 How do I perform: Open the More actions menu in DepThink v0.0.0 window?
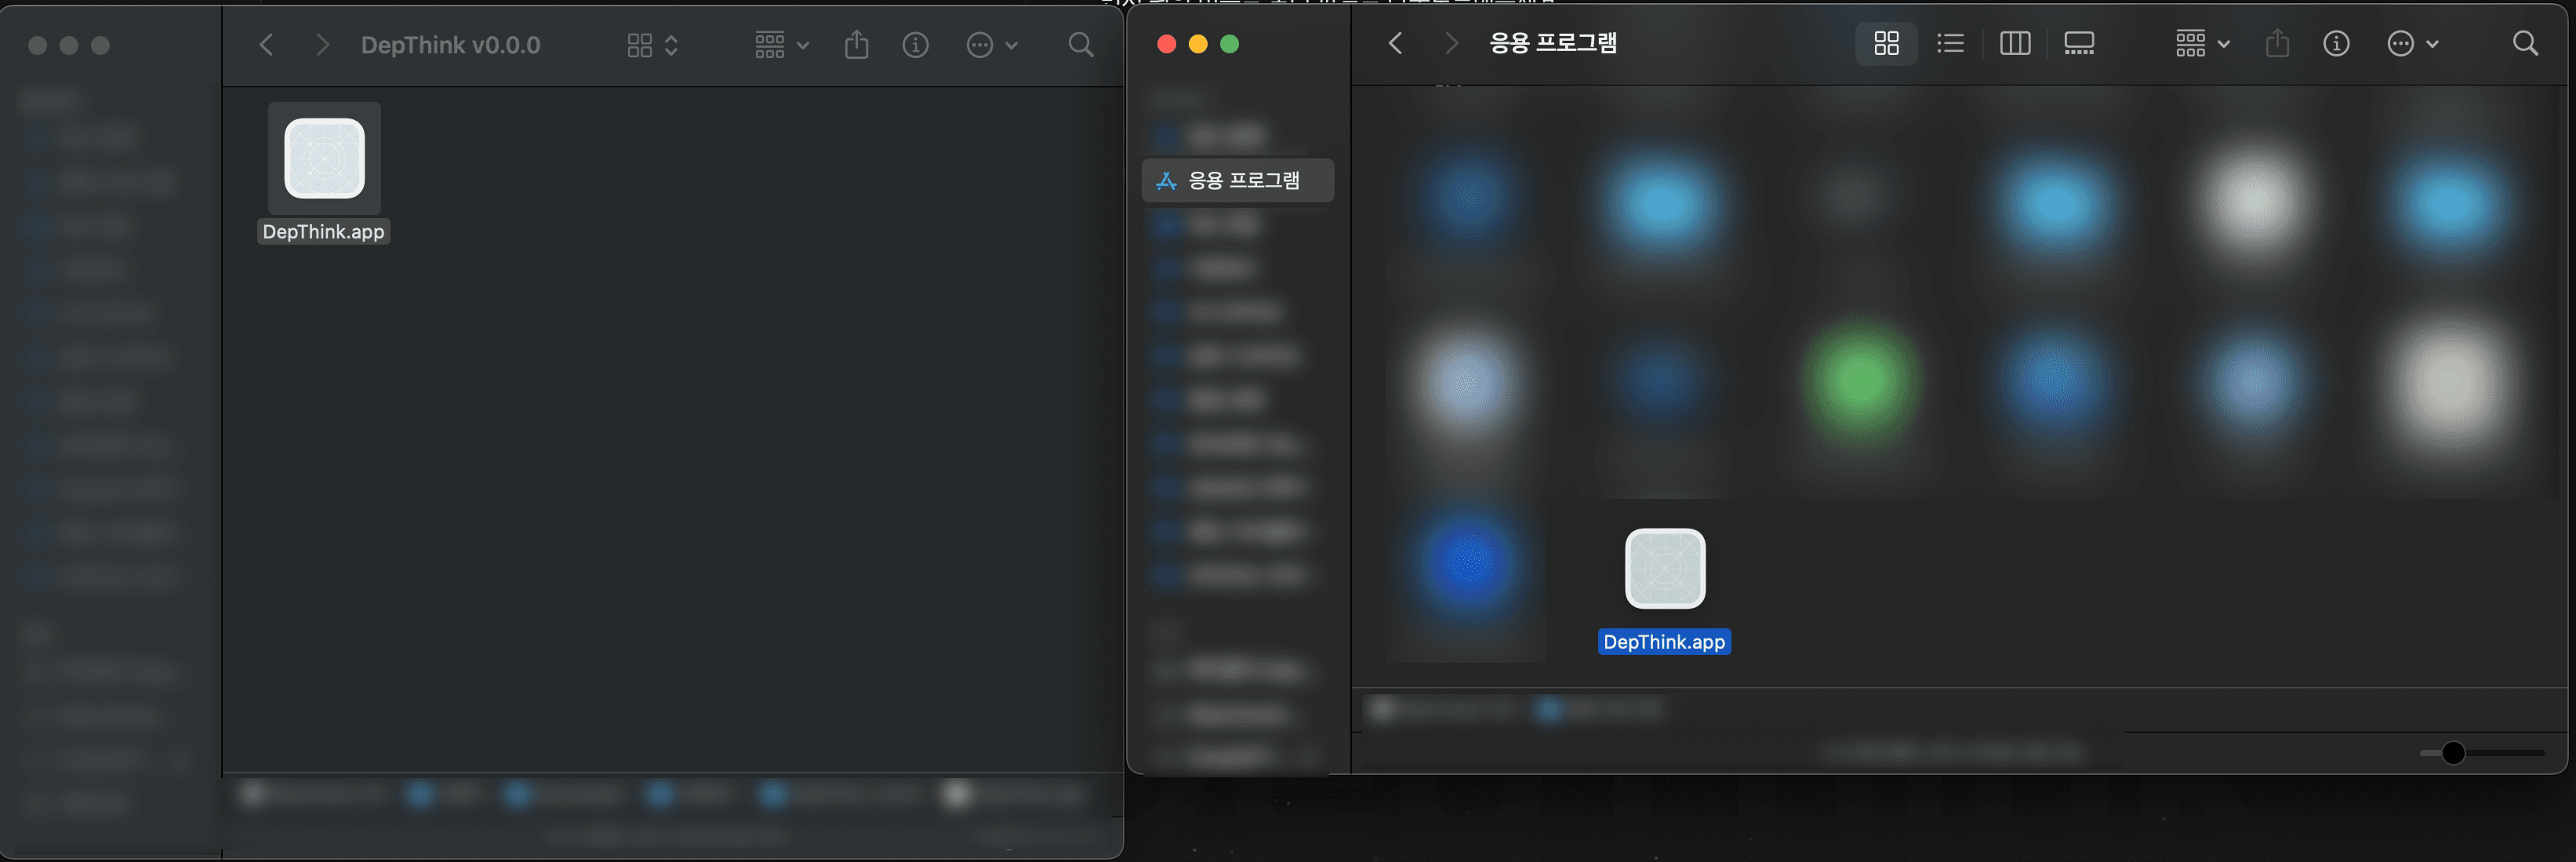[x=991, y=45]
